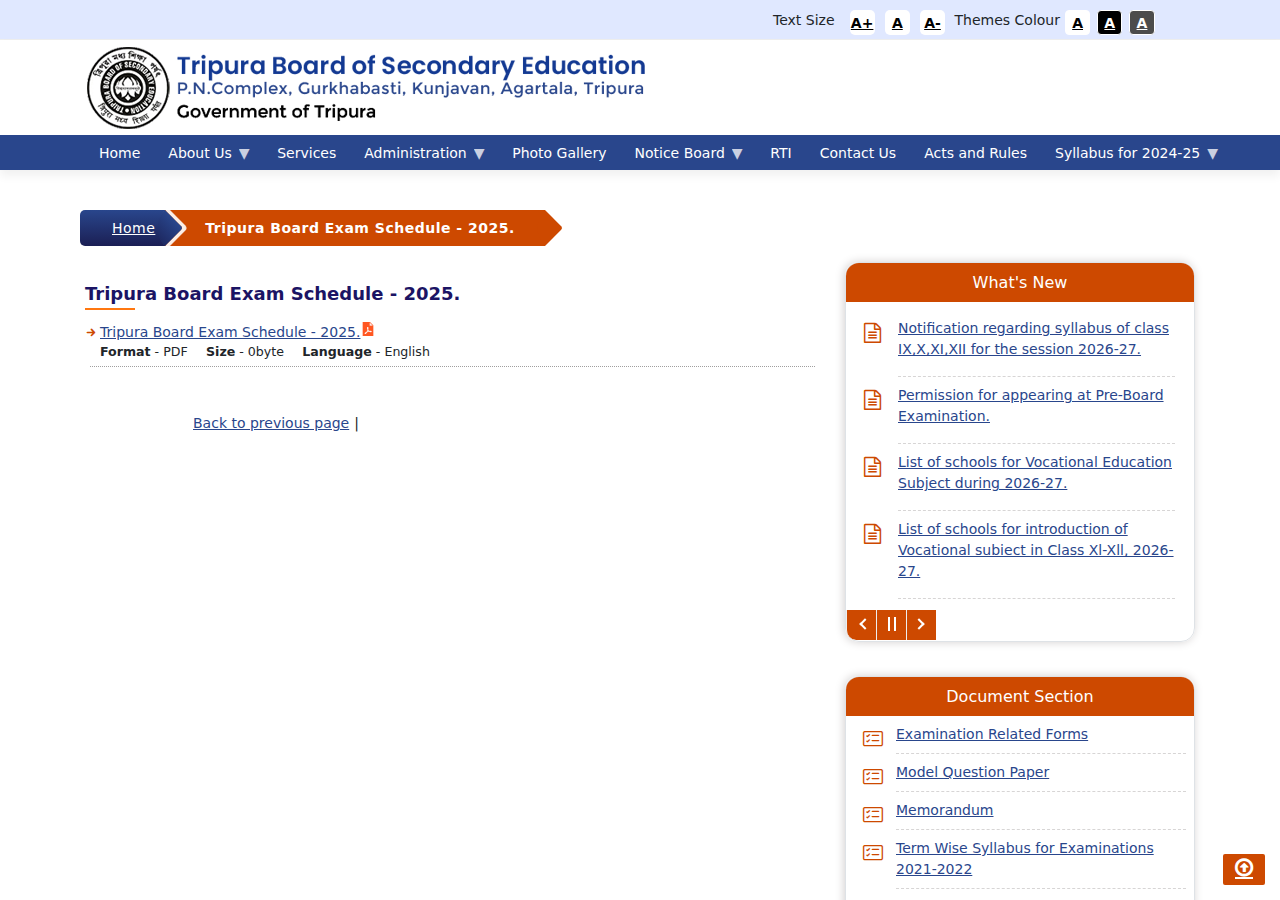Click list icon beside Memorandum
The image size is (1280, 900).
tap(873, 815)
